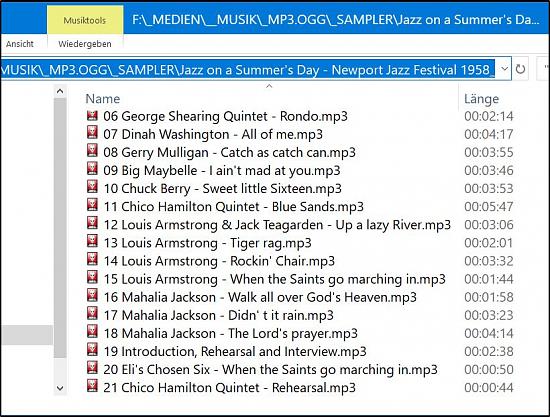The height and width of the screenshot is (417, 550).
Task: Select 17 Mahalia Jackson - Didn' t it rain.mp3
Action: click(x=218, y=315)
